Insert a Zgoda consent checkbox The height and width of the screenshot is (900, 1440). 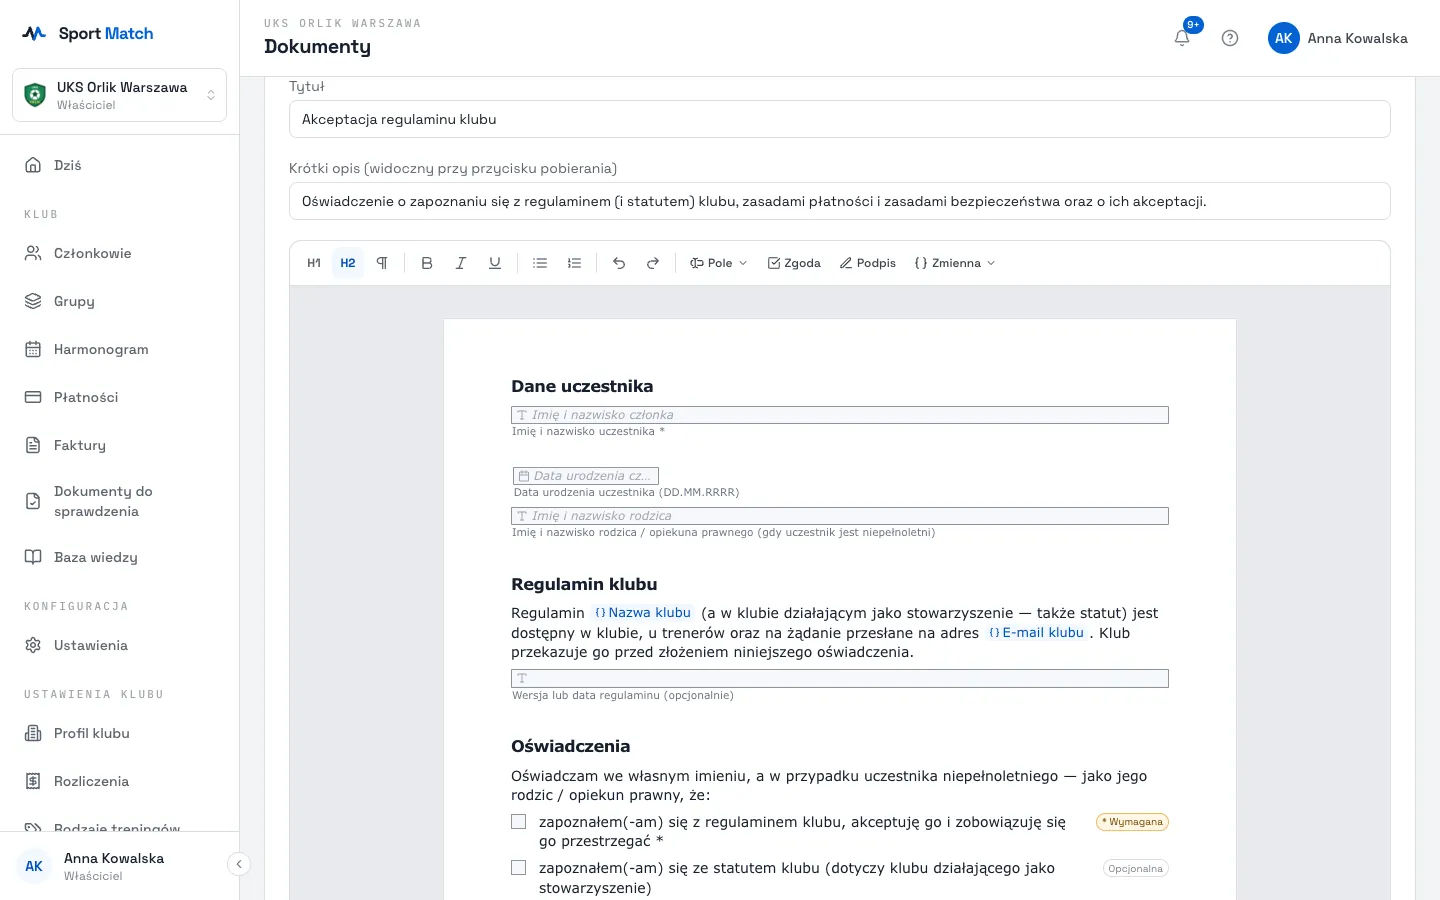794,263
